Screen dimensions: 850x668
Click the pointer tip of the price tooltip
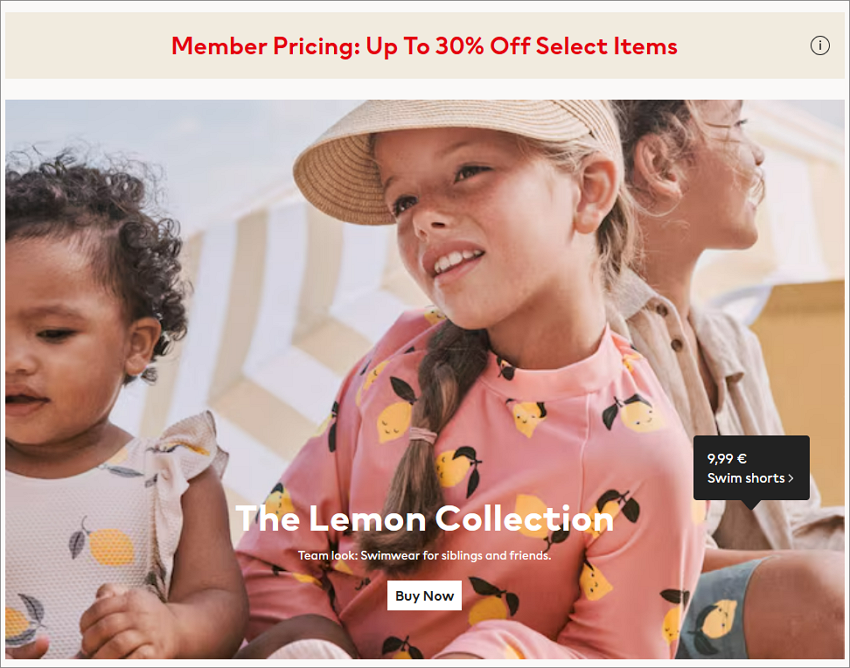(751, 504)
